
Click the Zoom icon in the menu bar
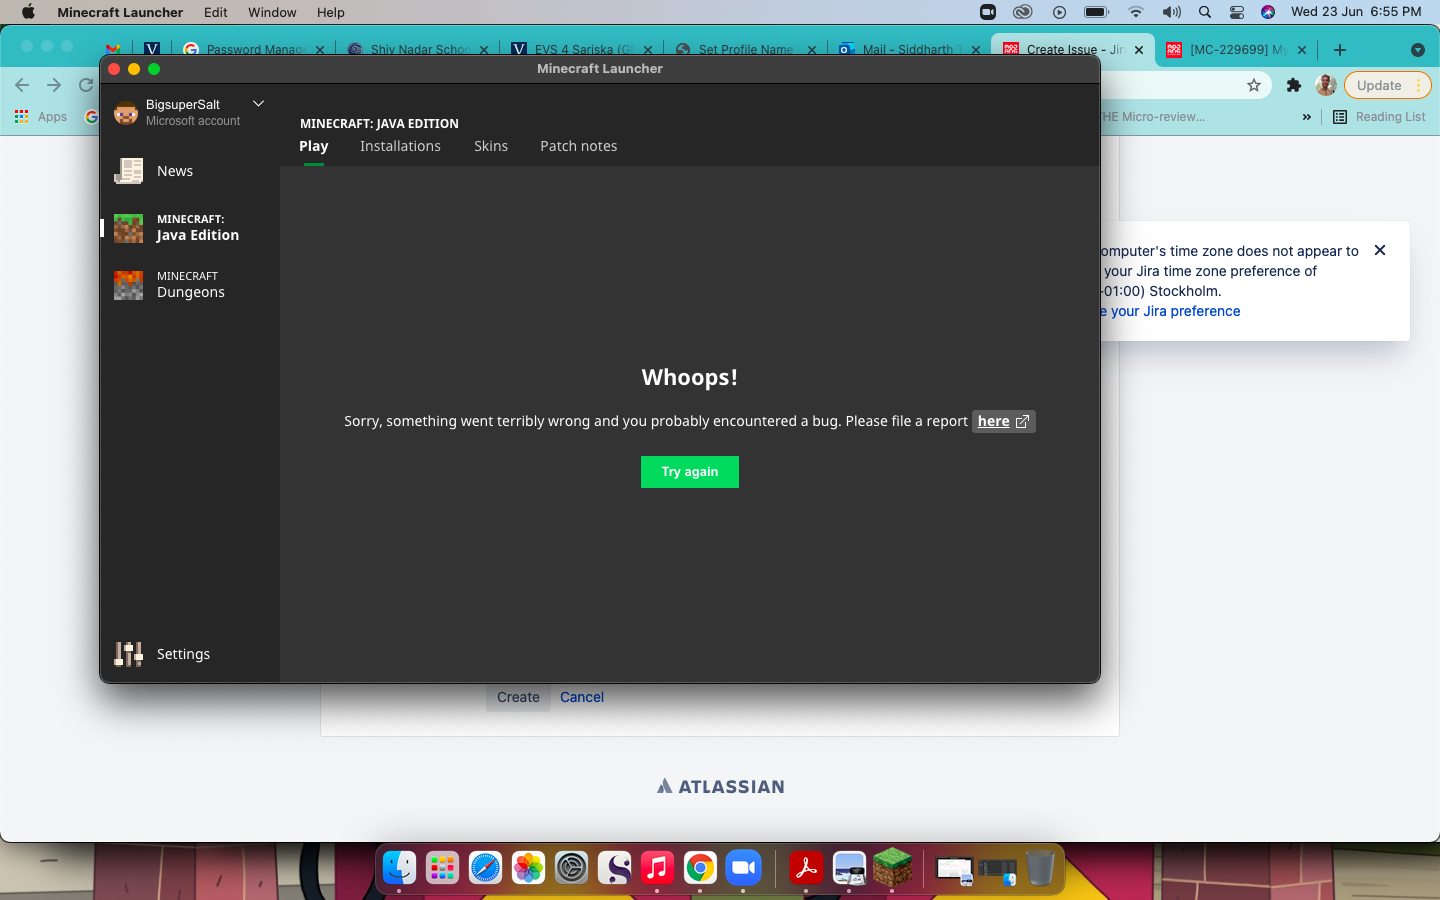click(x=988, y=12)
